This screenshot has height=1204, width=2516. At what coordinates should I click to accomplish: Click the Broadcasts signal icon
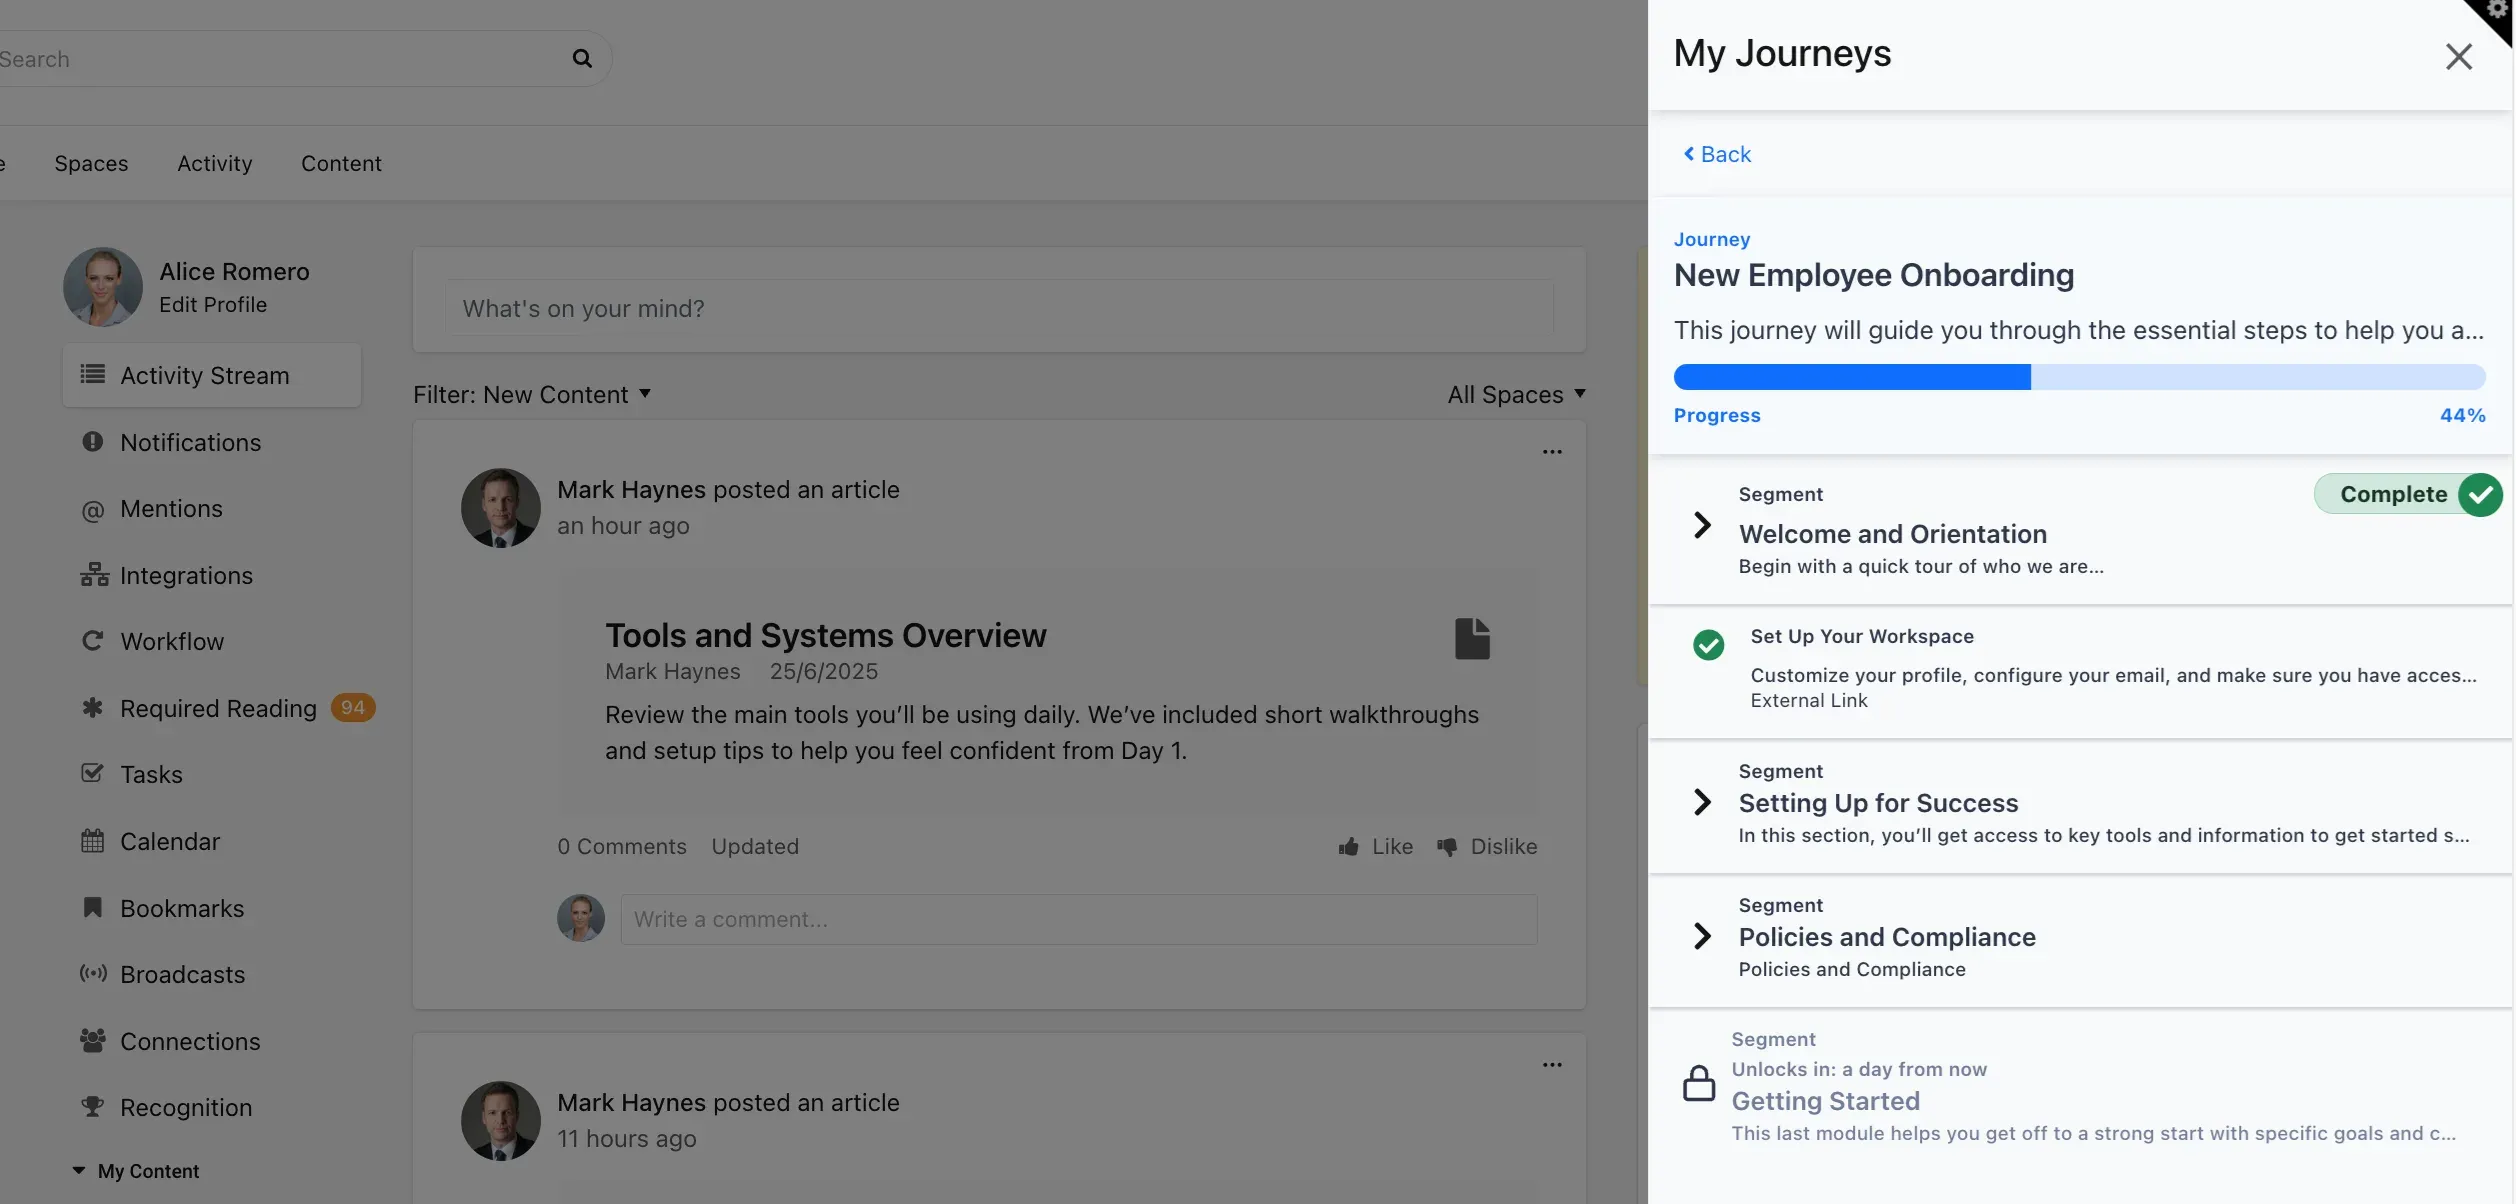pyautogui.click(x=93, y=973)
